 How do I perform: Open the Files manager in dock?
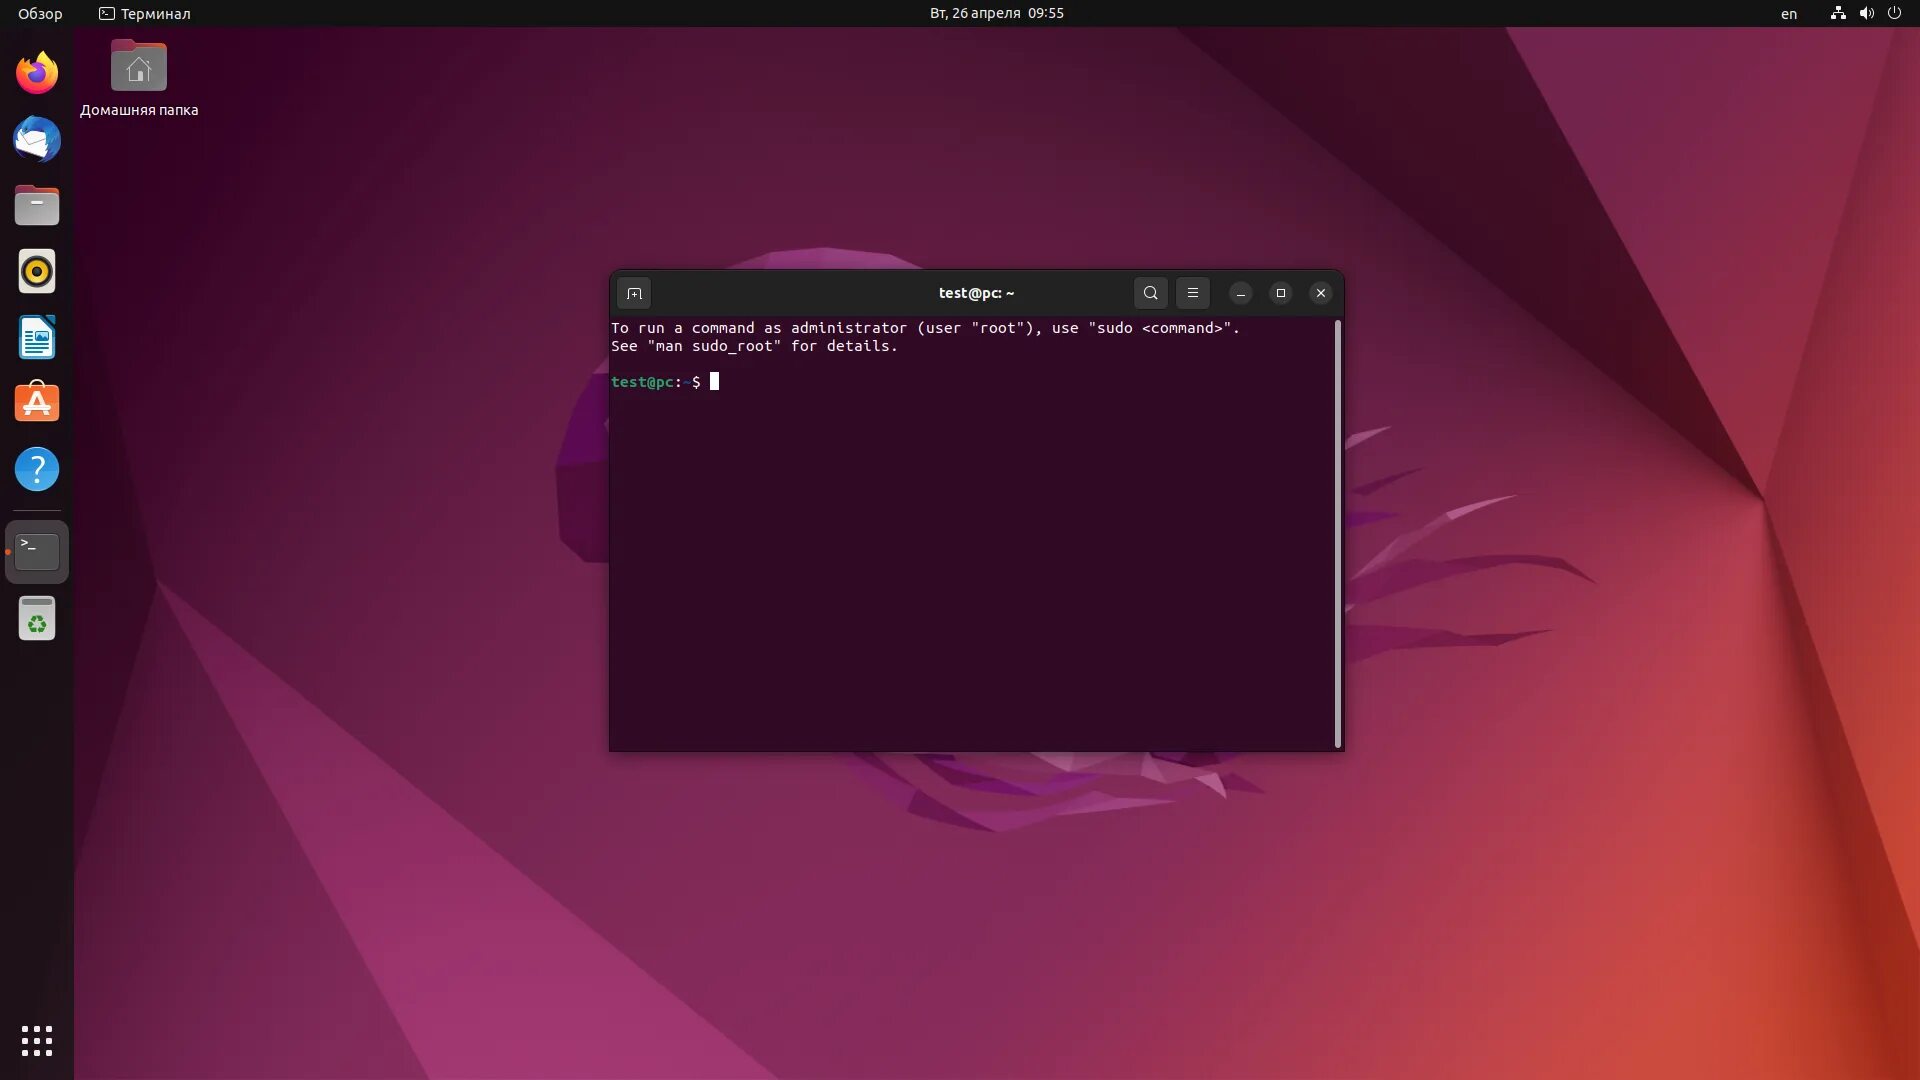coord(37,205)
